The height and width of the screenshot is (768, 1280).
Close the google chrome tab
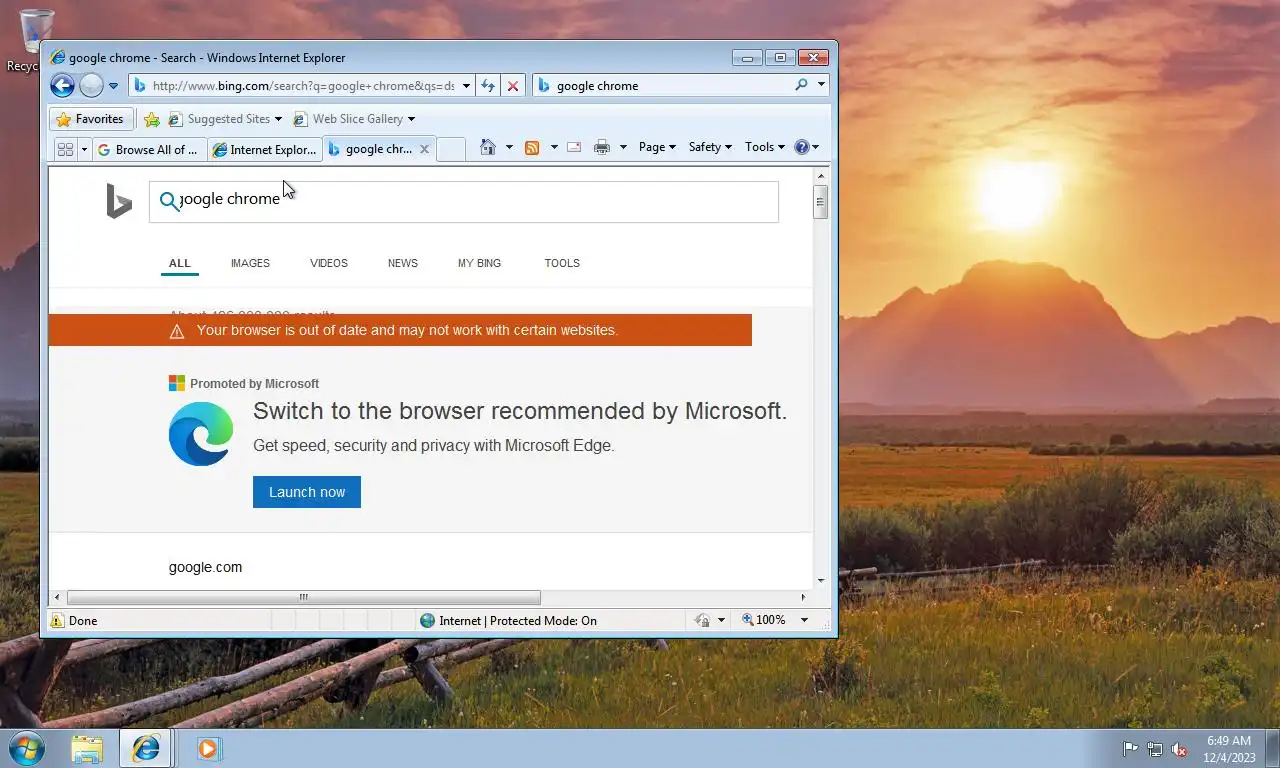(424, 149)
